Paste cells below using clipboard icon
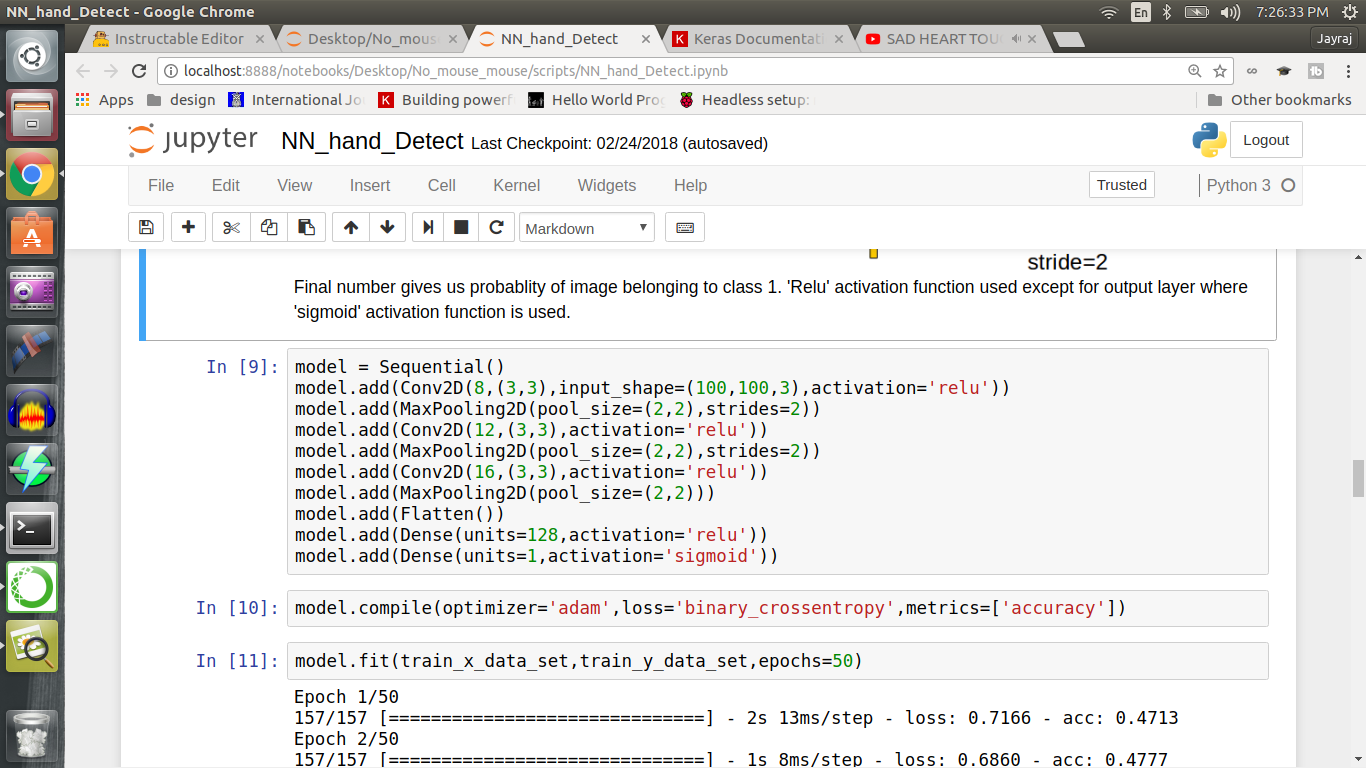 tap(307, 227)
